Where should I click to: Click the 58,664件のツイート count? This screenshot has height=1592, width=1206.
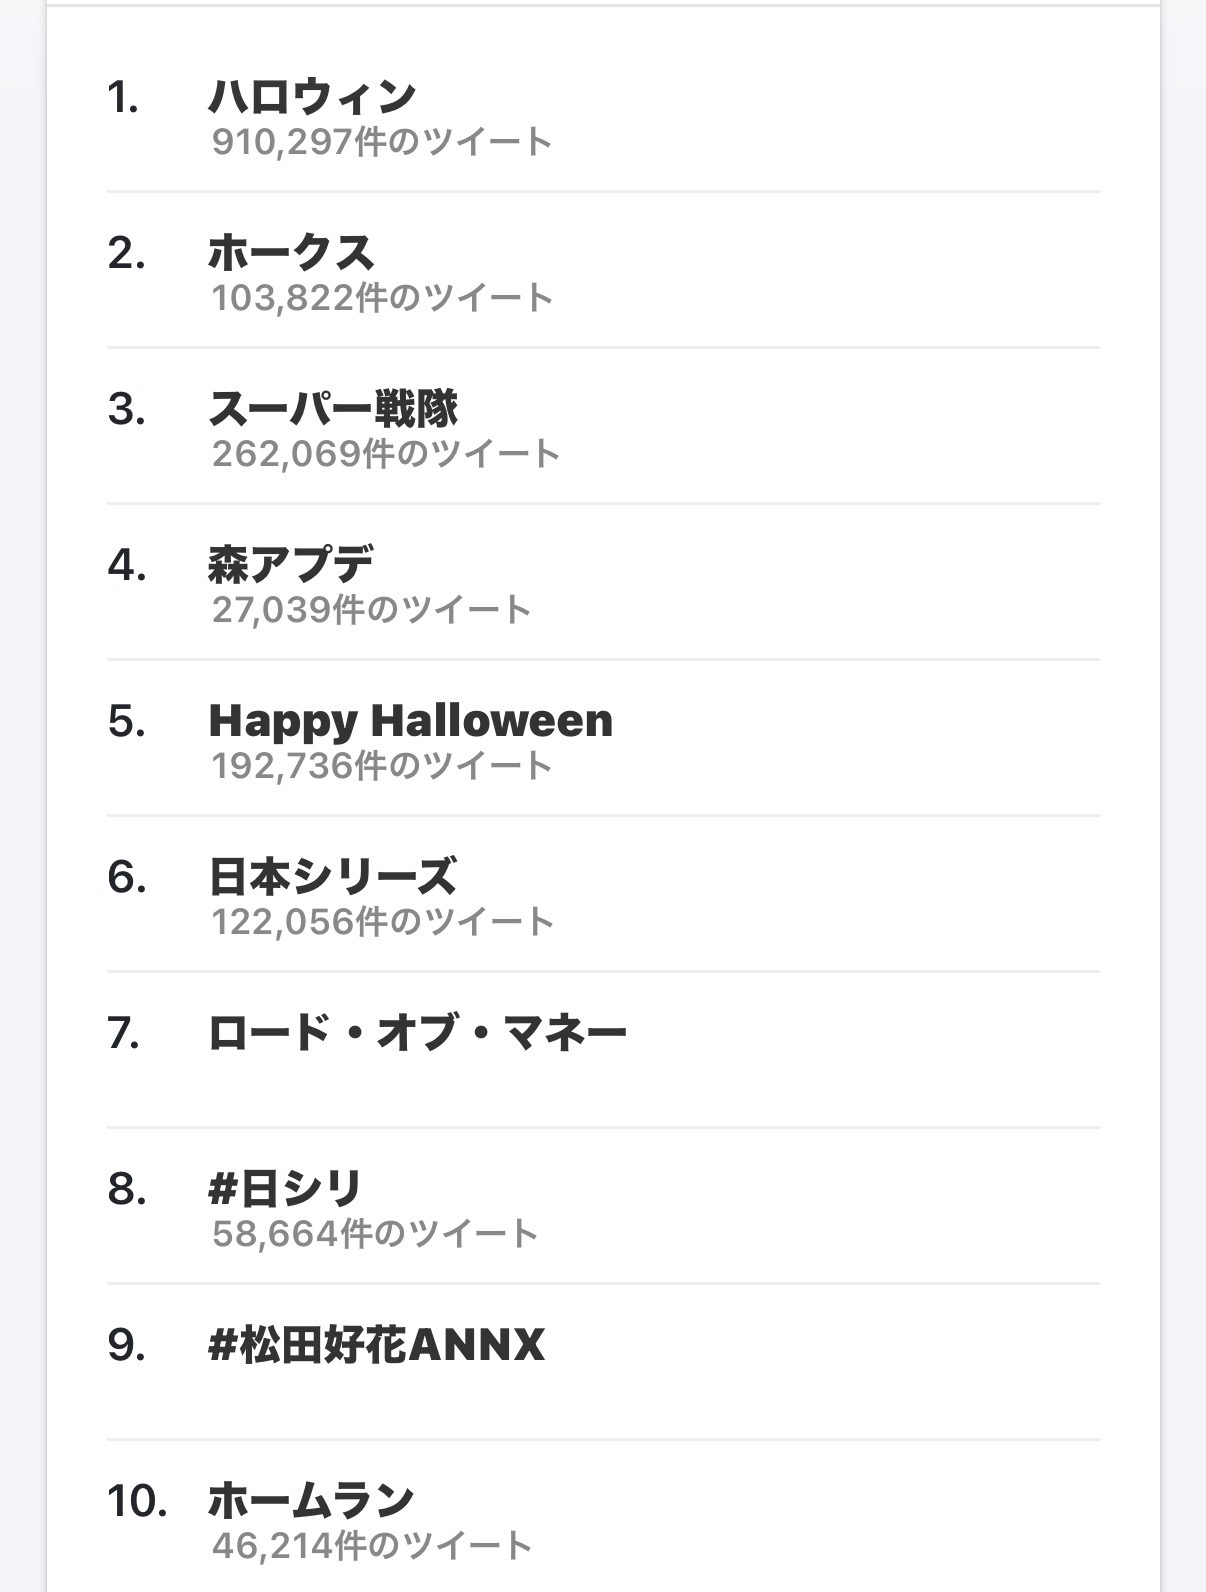(x=375, y=1234)
